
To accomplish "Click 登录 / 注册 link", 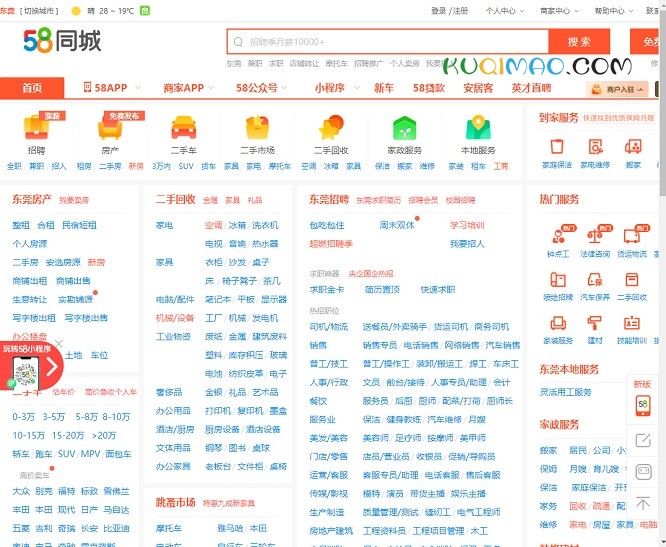I will pyautogui.click(x=449, y=11).
